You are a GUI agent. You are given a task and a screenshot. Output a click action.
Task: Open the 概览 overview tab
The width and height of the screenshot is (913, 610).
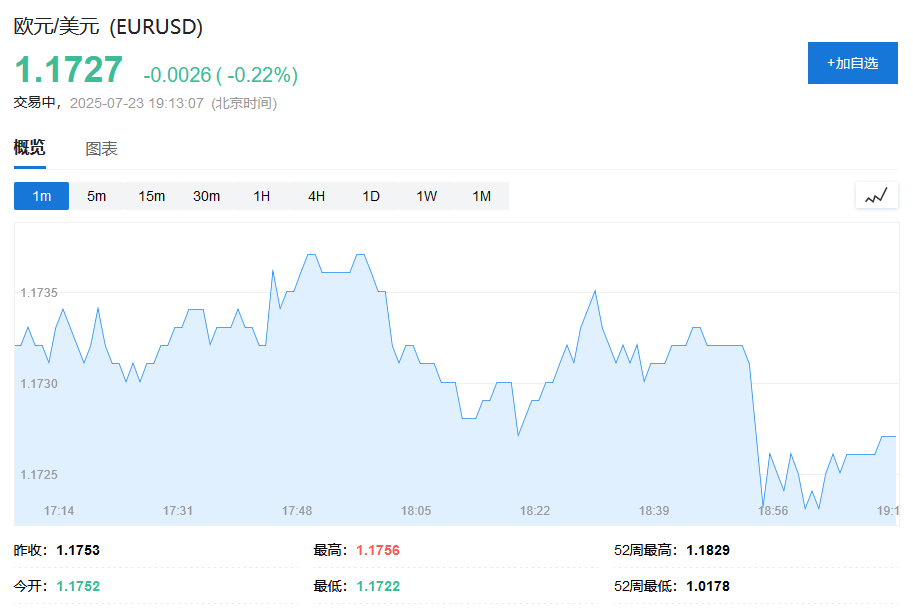click(30, 148)
